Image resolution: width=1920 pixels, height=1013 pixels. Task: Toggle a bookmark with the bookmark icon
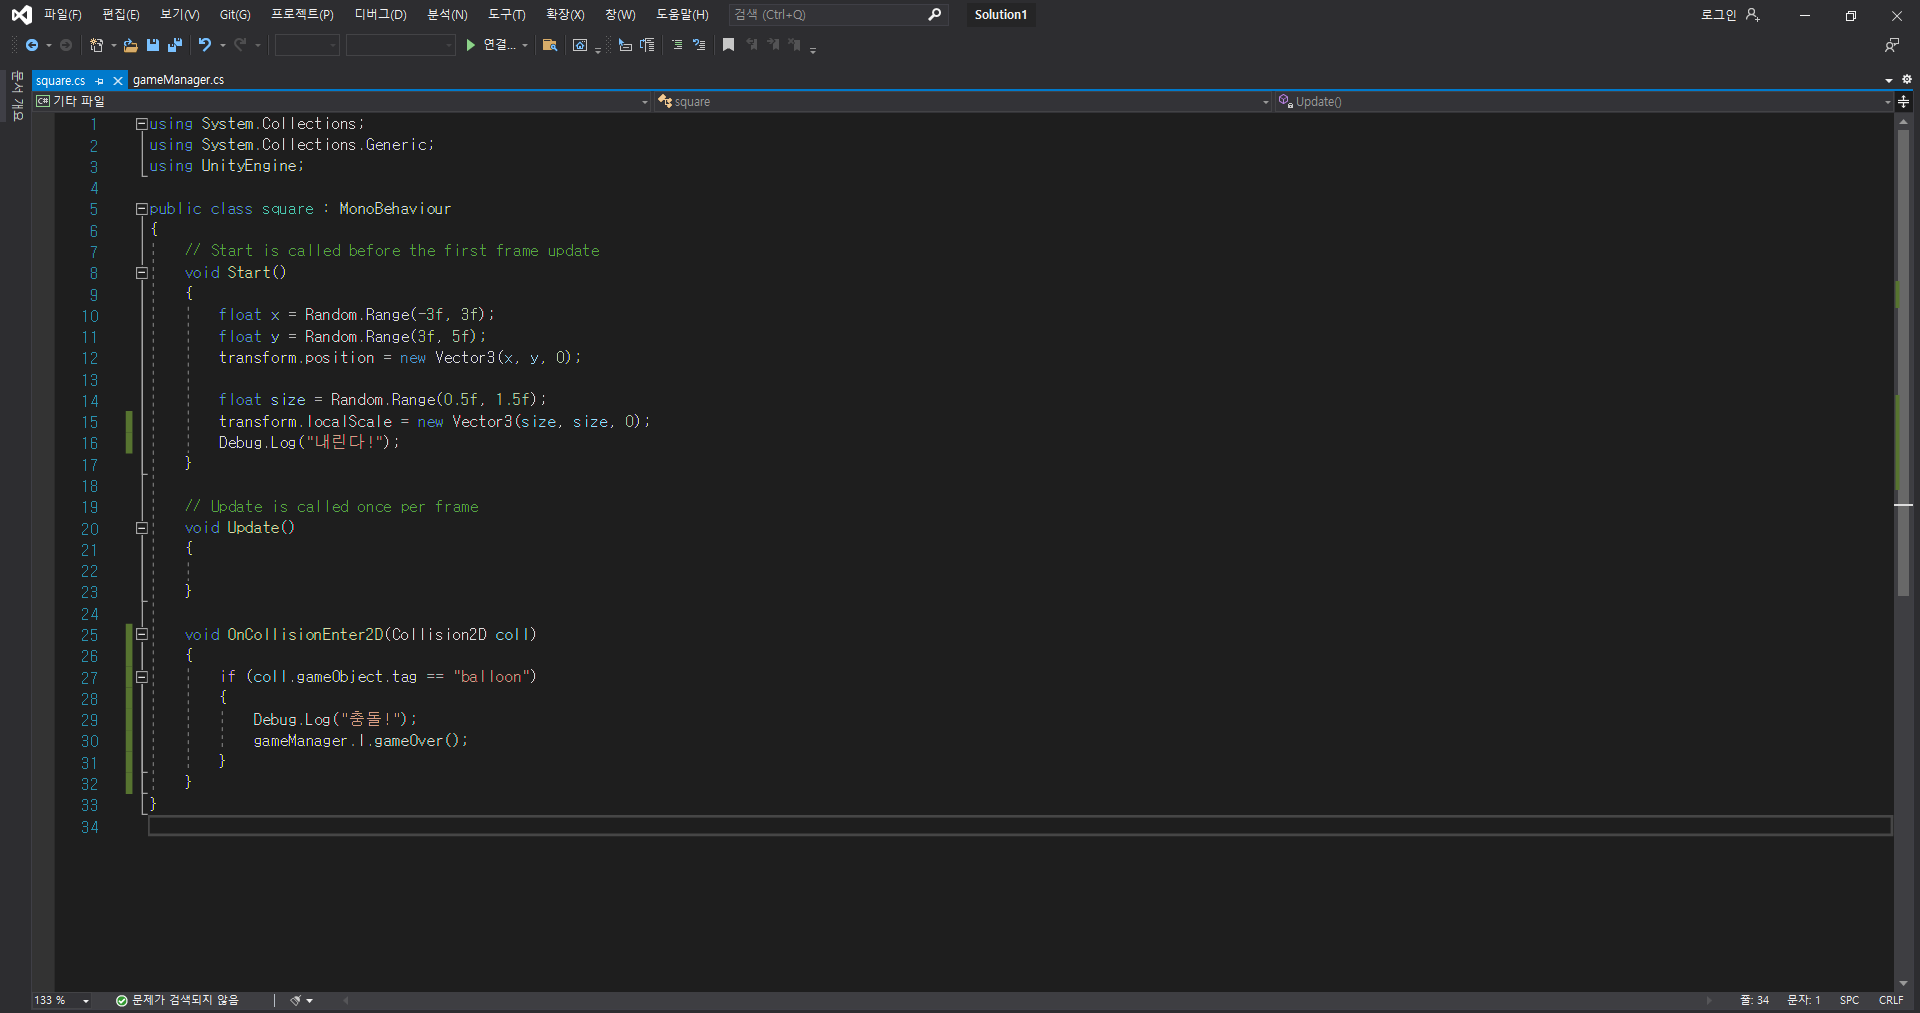[728, 45]
